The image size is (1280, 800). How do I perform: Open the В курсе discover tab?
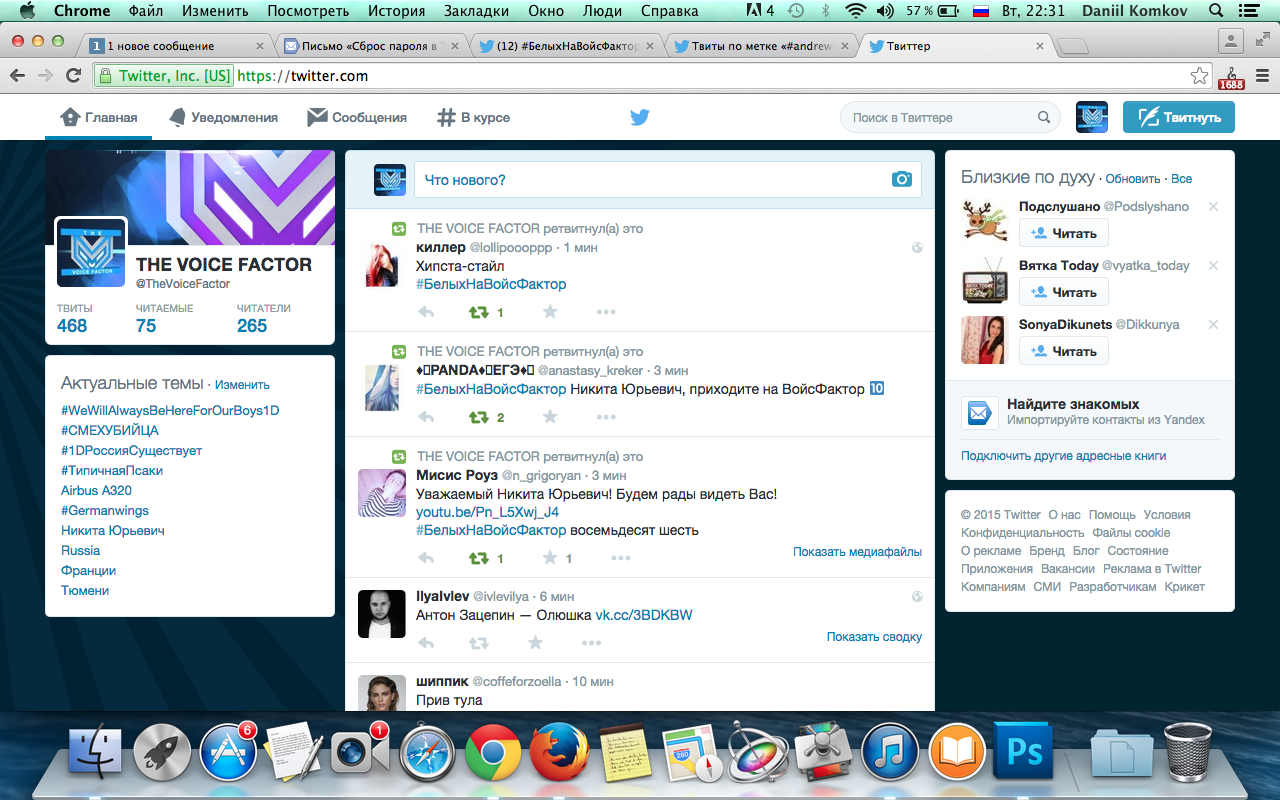click(474, 117)
